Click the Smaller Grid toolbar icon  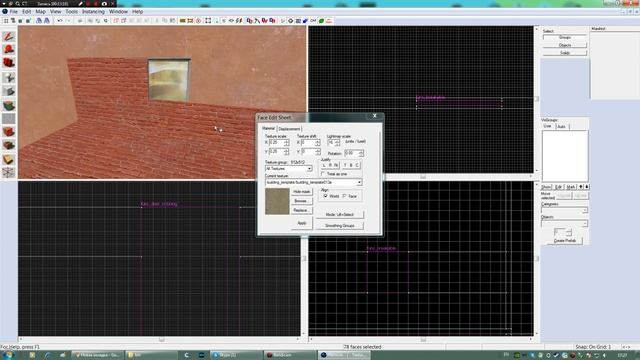(20, 20)
